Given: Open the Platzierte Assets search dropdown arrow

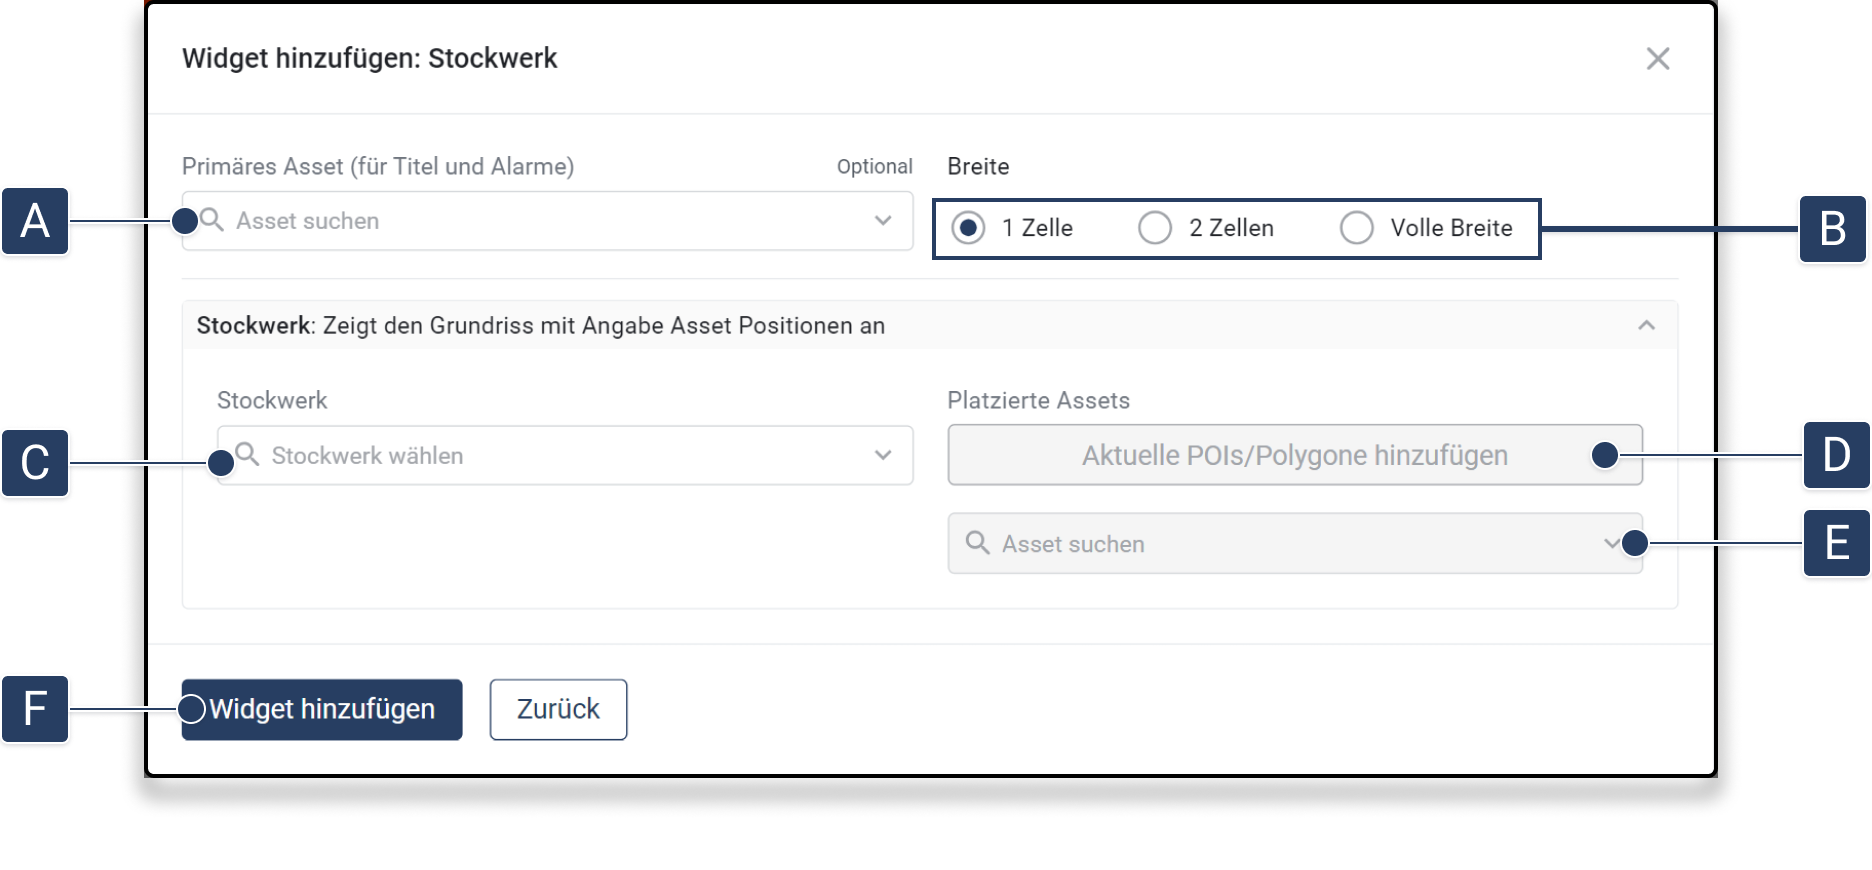Looking at the screenshot, I should tap(1610, 544).
